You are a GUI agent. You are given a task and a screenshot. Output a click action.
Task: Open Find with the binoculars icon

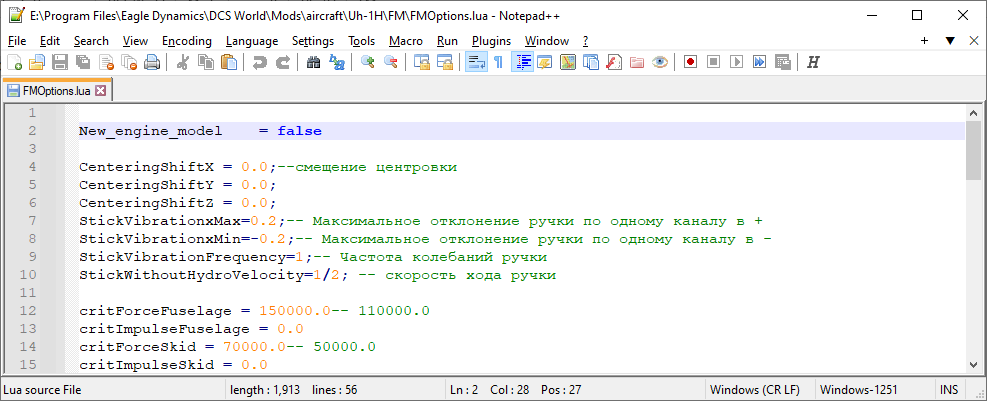[x=313, y=62]
